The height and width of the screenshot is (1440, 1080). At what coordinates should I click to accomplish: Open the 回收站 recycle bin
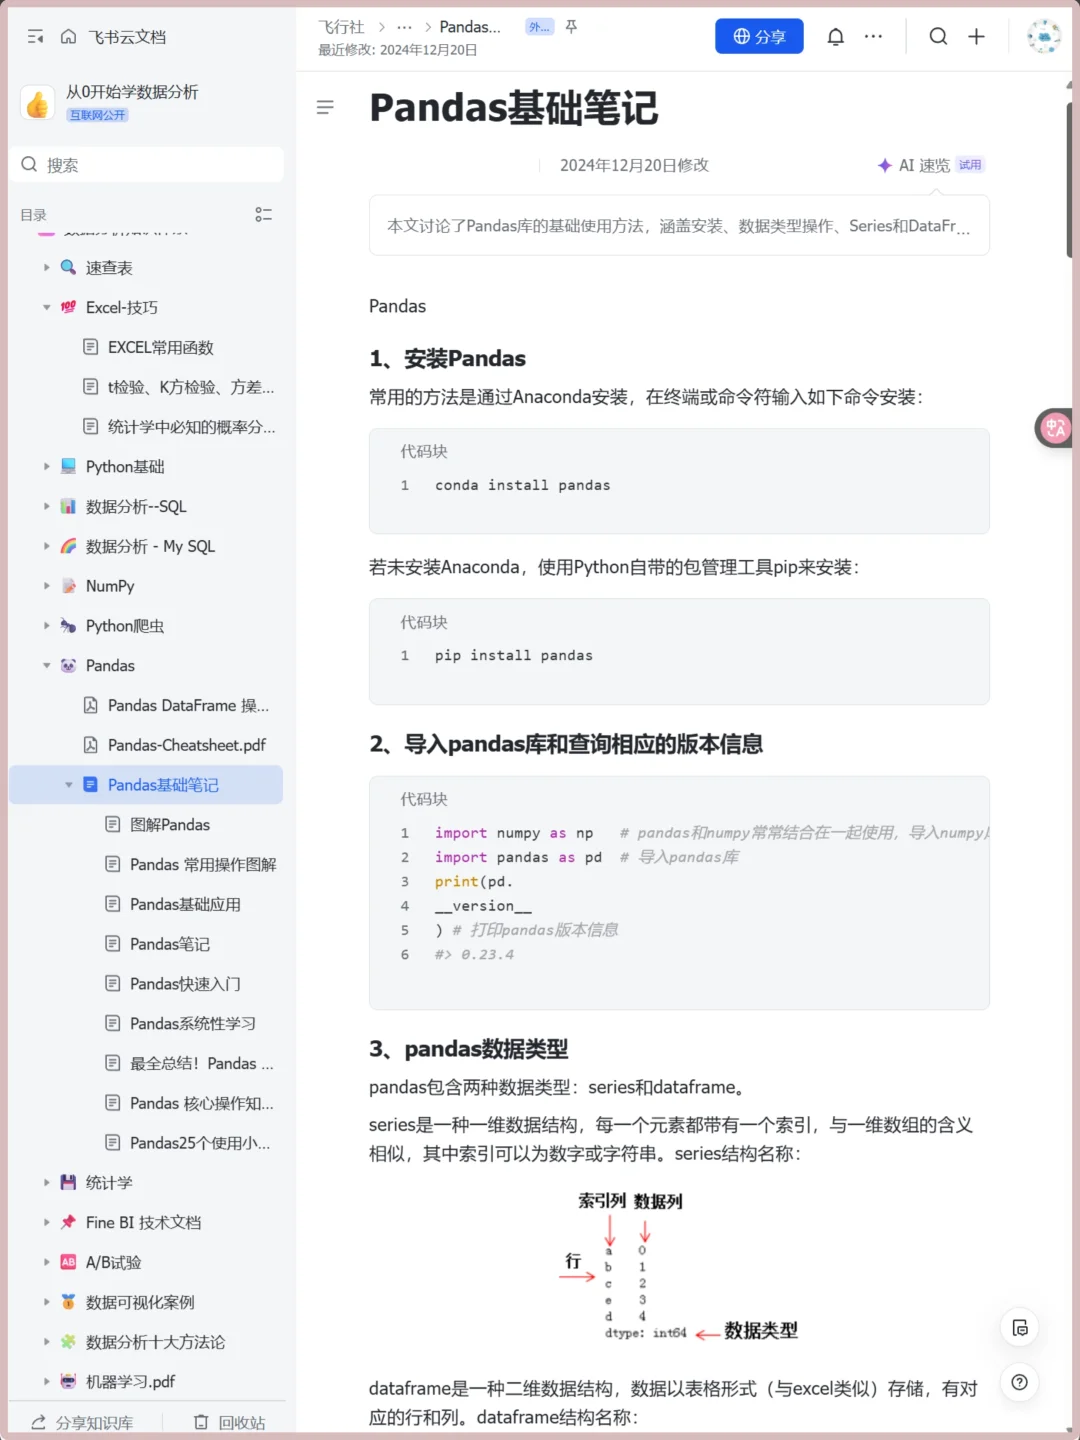tap(228, 1421)
